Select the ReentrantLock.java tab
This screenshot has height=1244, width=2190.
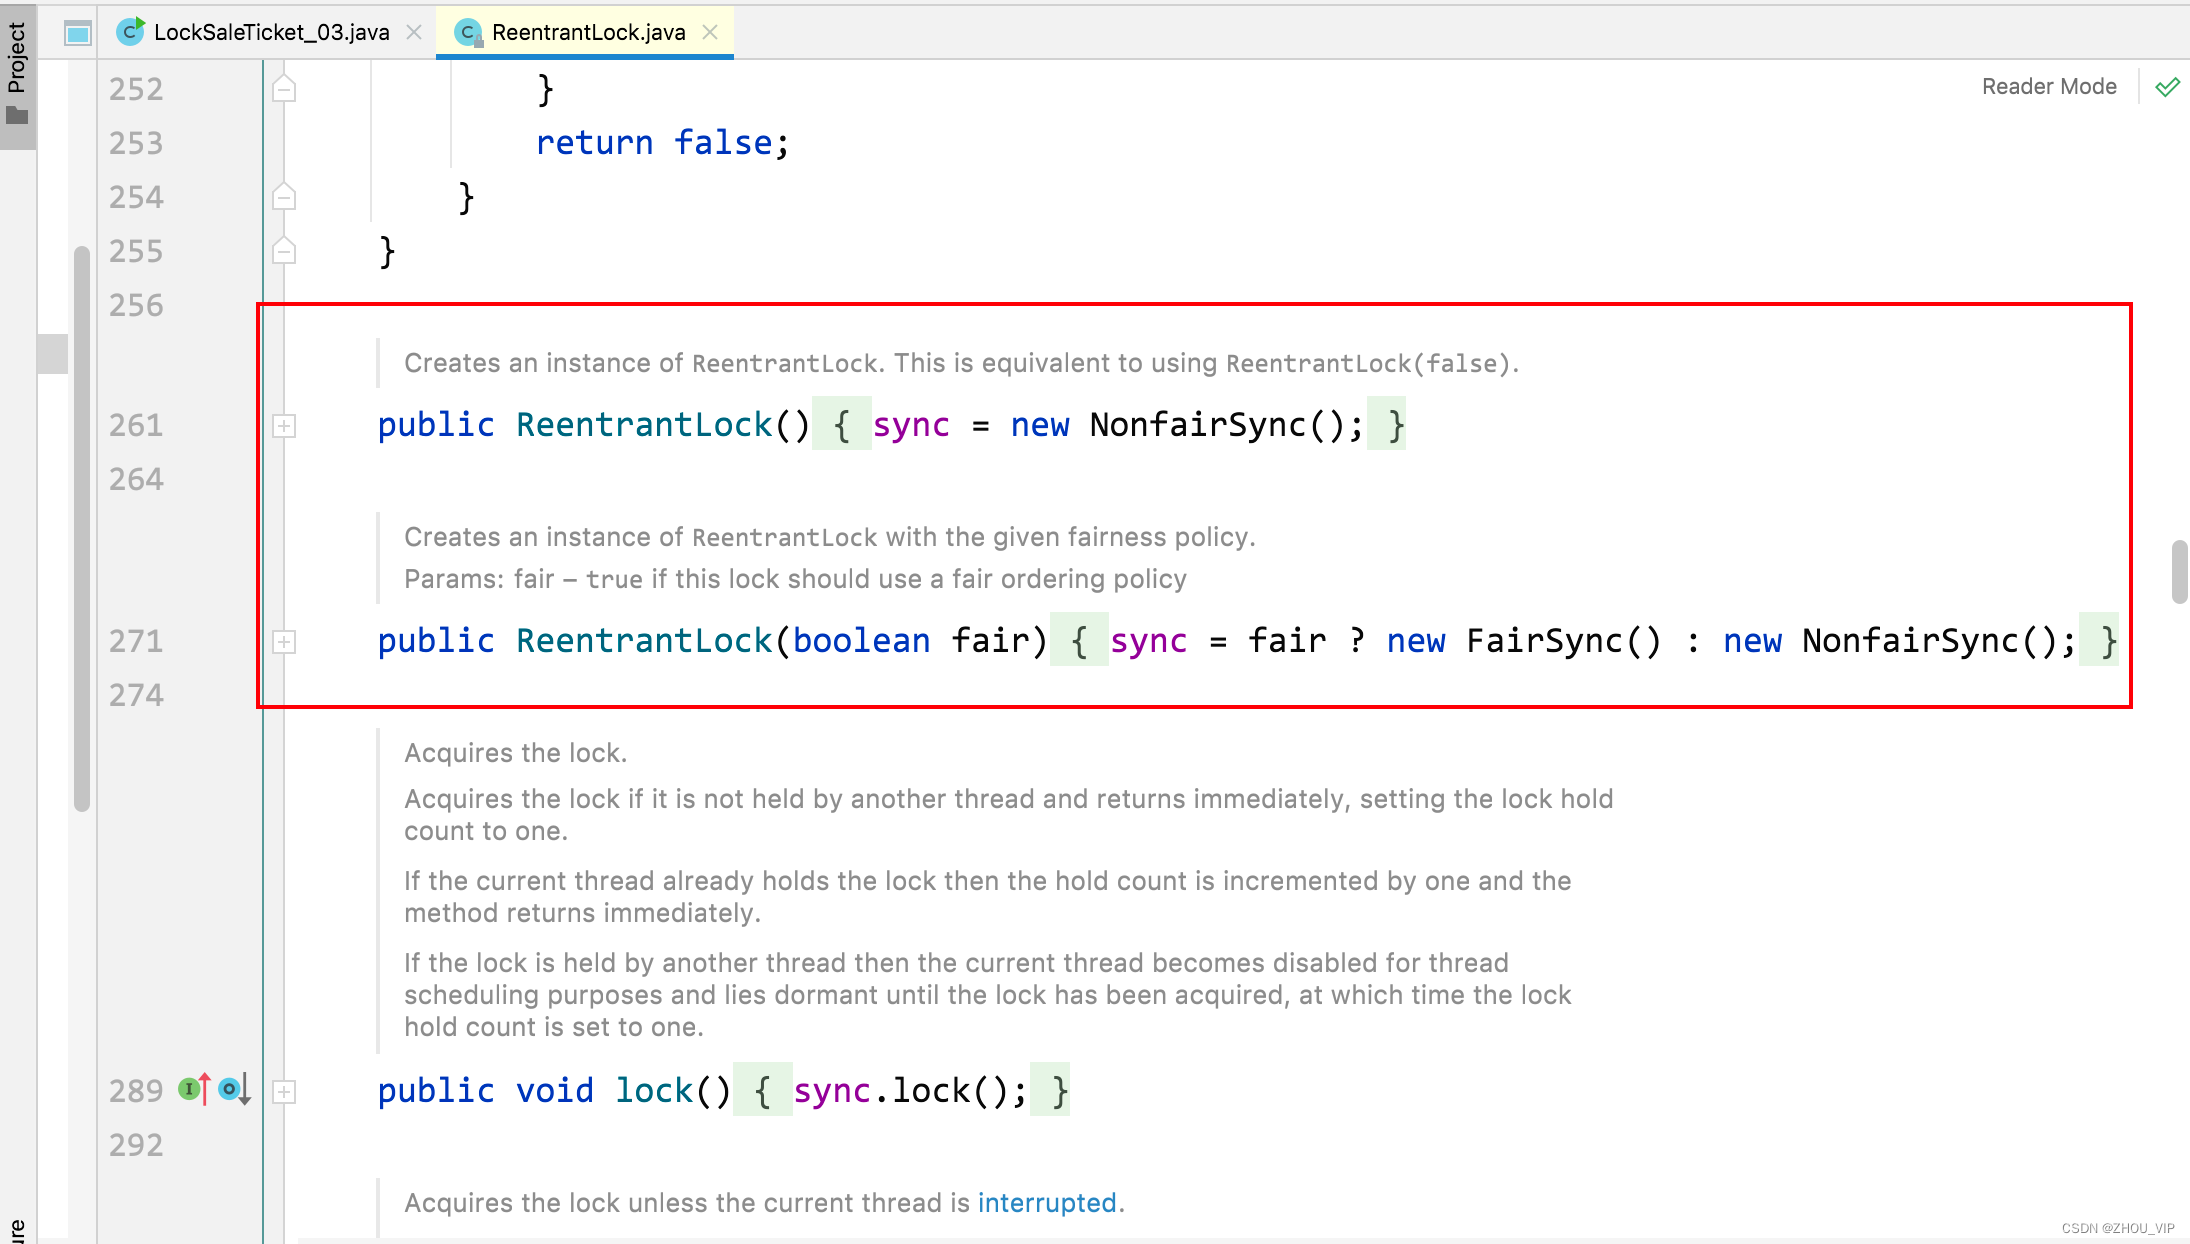(588, 32)
